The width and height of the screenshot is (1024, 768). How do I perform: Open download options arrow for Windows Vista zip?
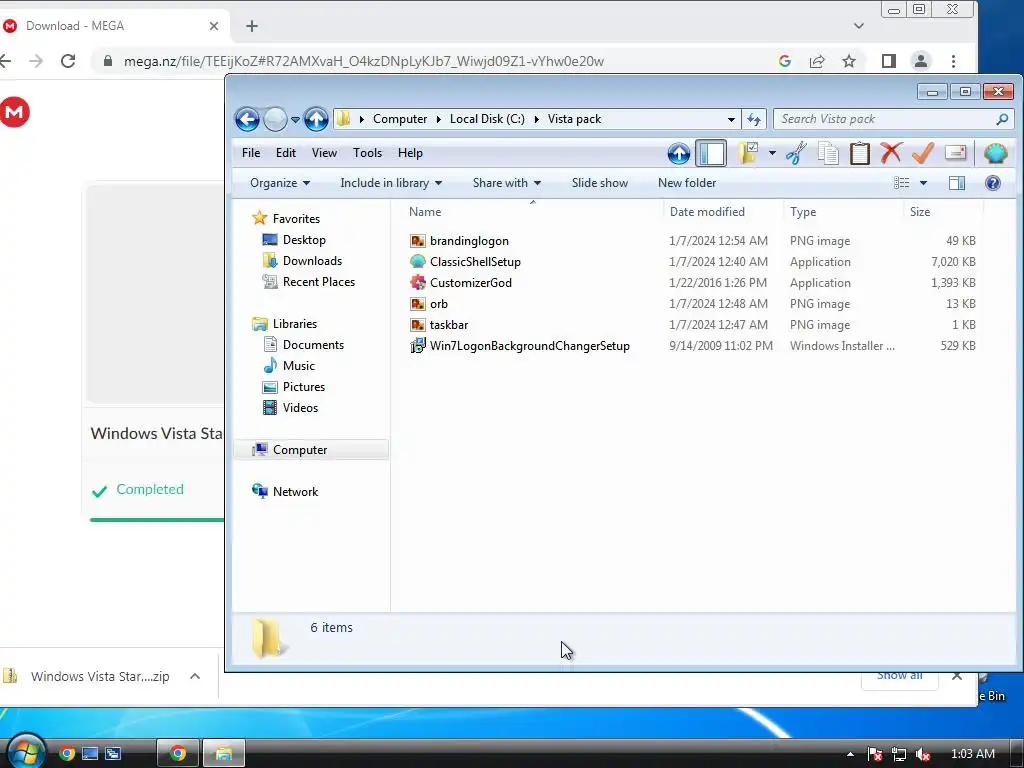coord(195,677)
